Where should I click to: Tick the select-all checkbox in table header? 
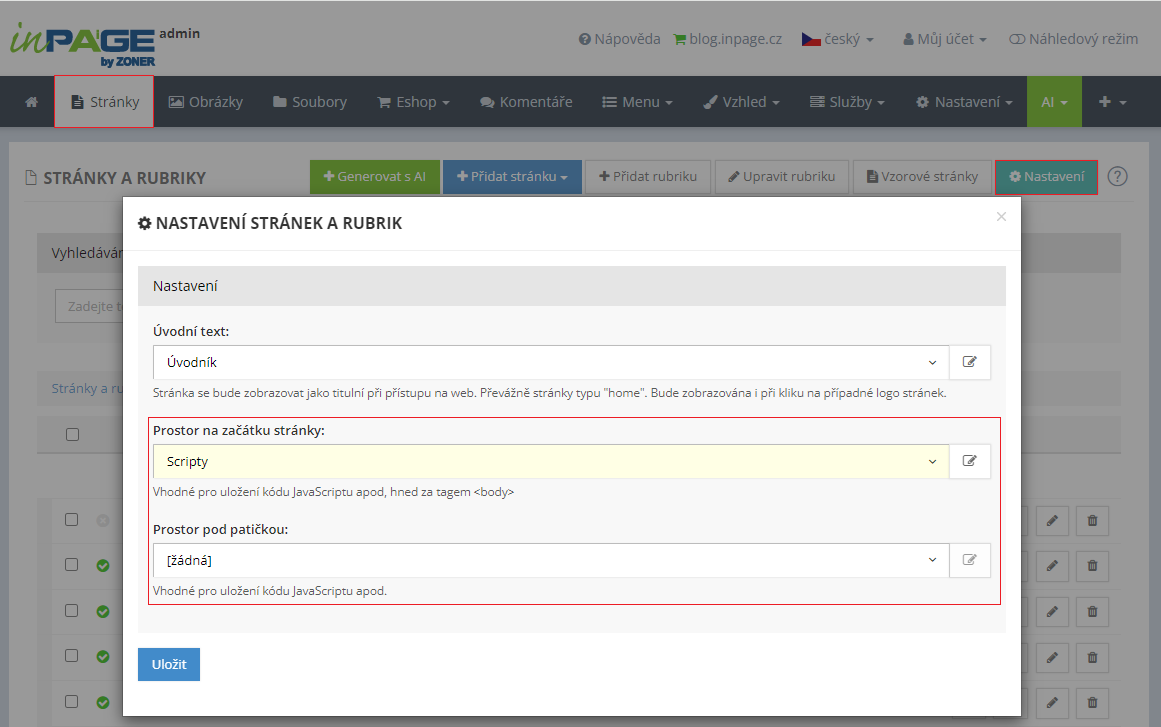coord(72,434)
